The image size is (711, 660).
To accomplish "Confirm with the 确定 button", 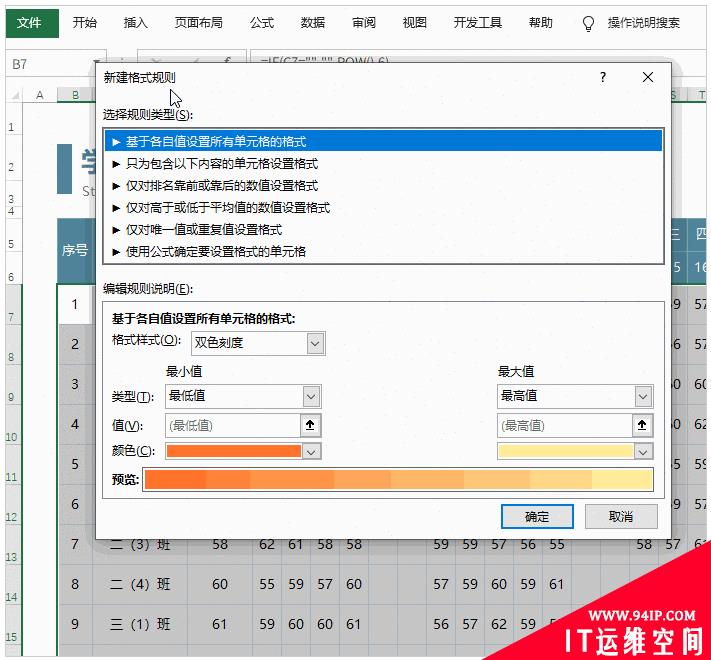I will (x=537, y=516).
